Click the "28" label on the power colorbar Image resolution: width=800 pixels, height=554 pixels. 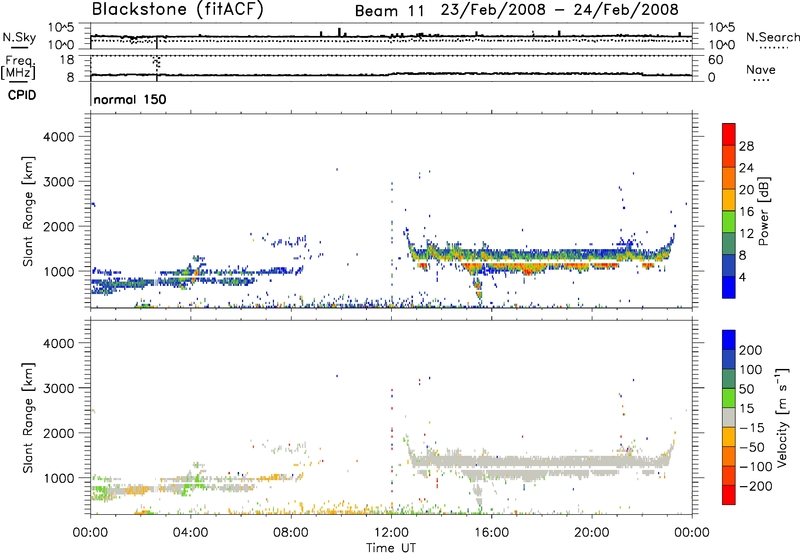(746, 146)
